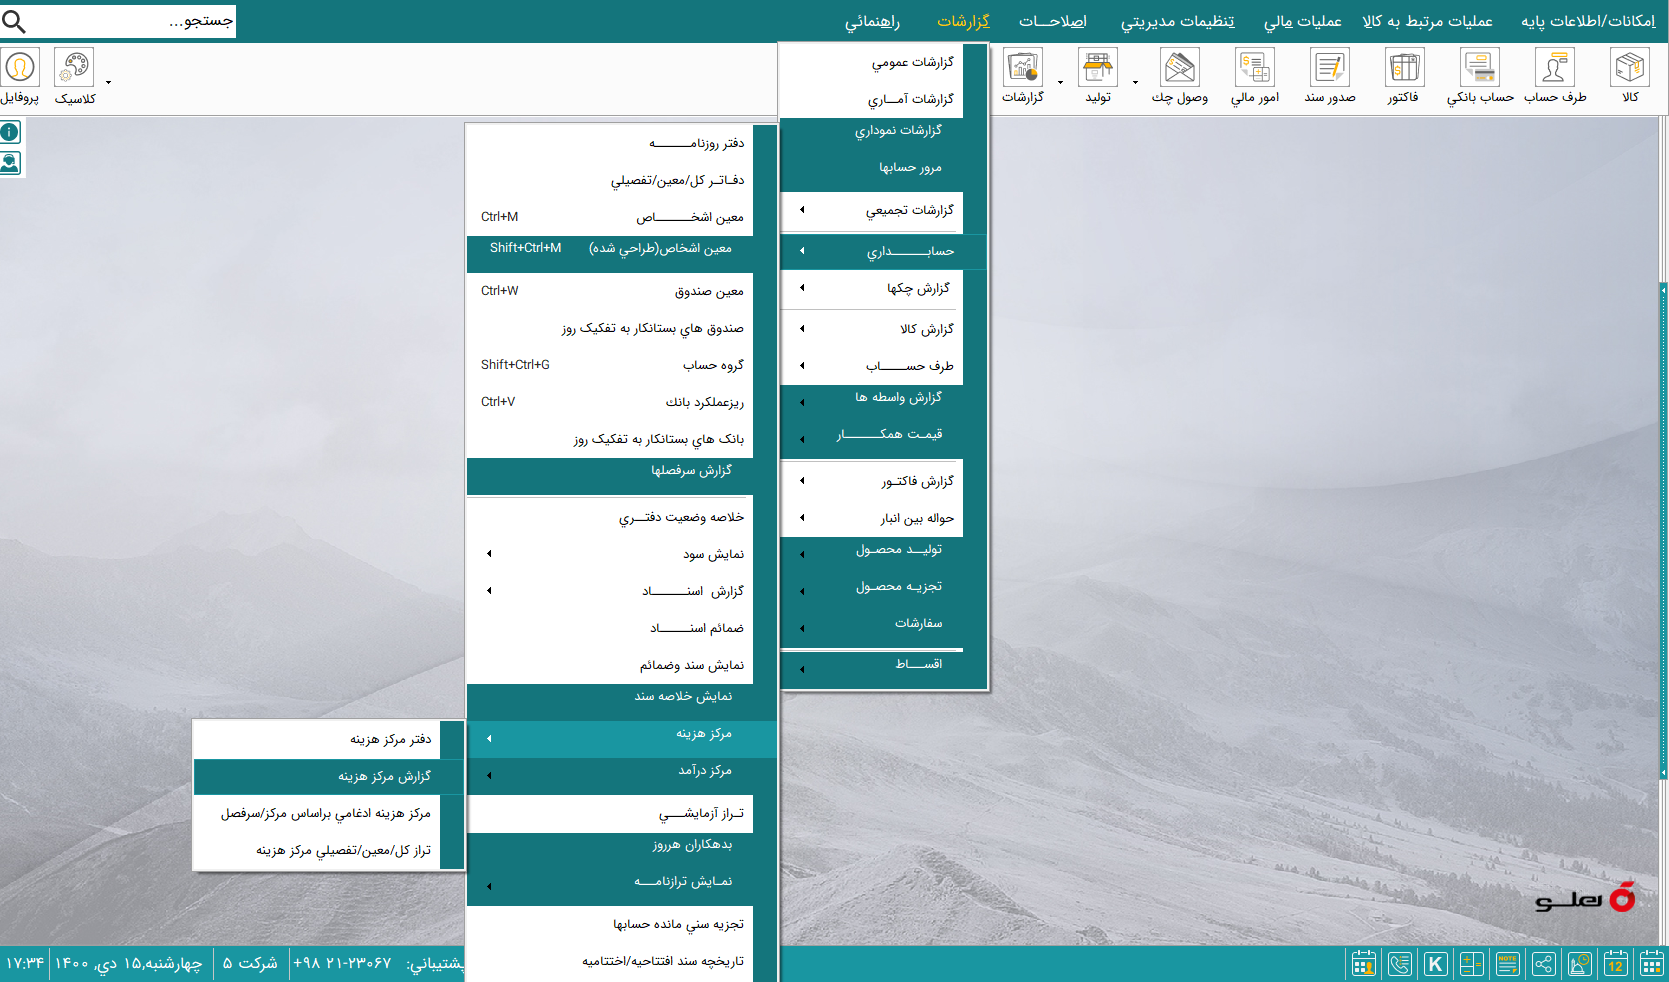Select تجزيه سني مانده حسابها entry
Screen dimensions: 1669x982
610,924
